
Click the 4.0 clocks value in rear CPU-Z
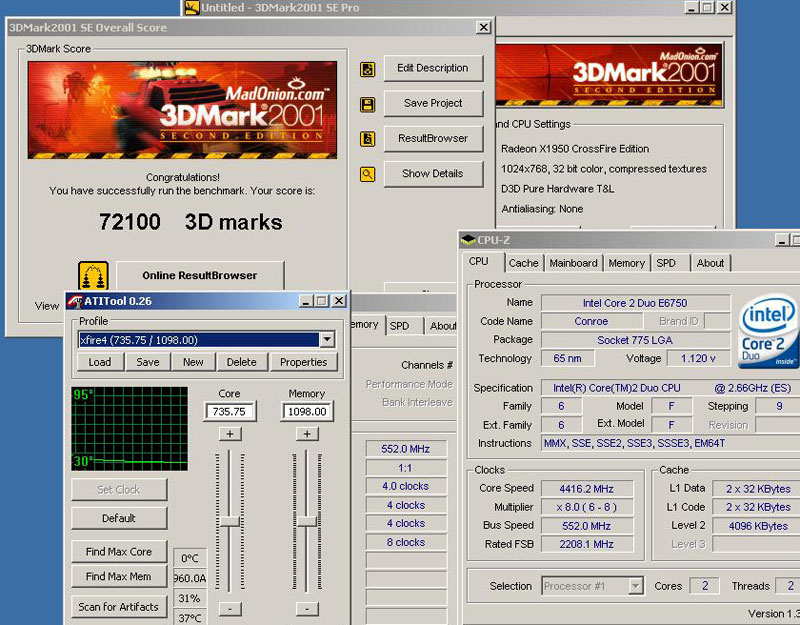point(406,486)
